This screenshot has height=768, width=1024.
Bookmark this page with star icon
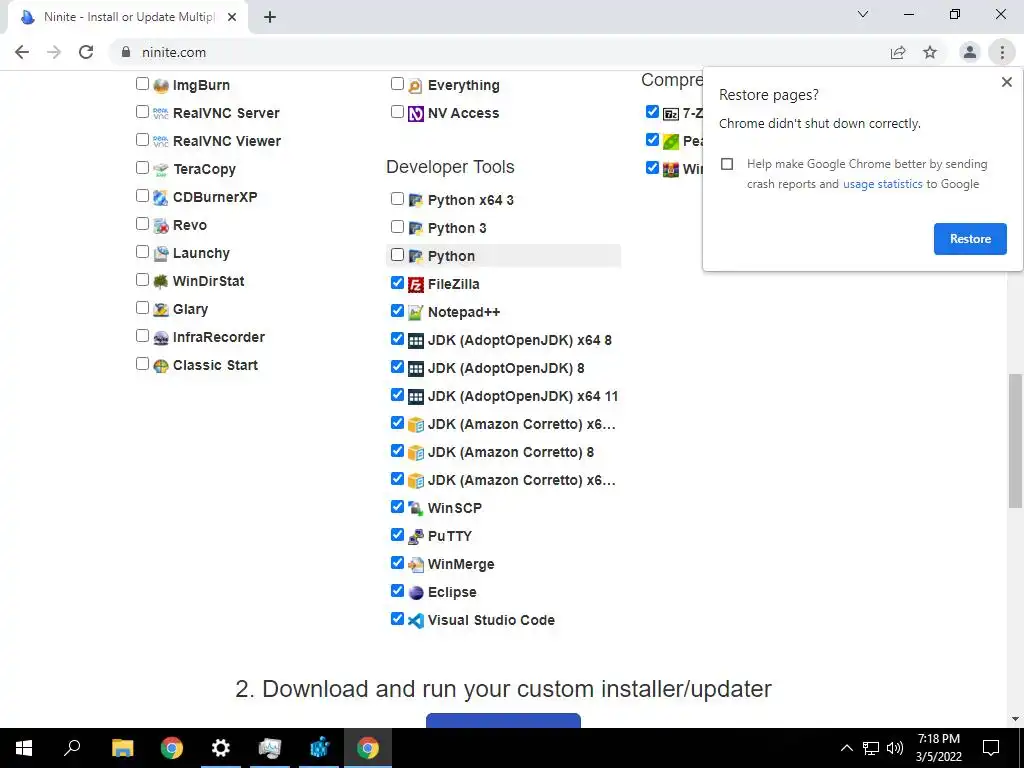click(x=930, y=52)
